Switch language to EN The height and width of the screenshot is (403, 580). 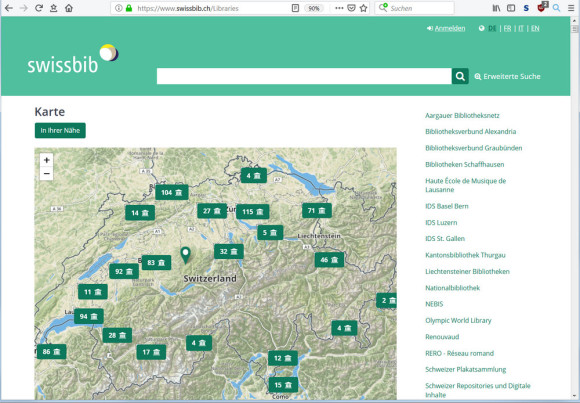click(535, 28)
